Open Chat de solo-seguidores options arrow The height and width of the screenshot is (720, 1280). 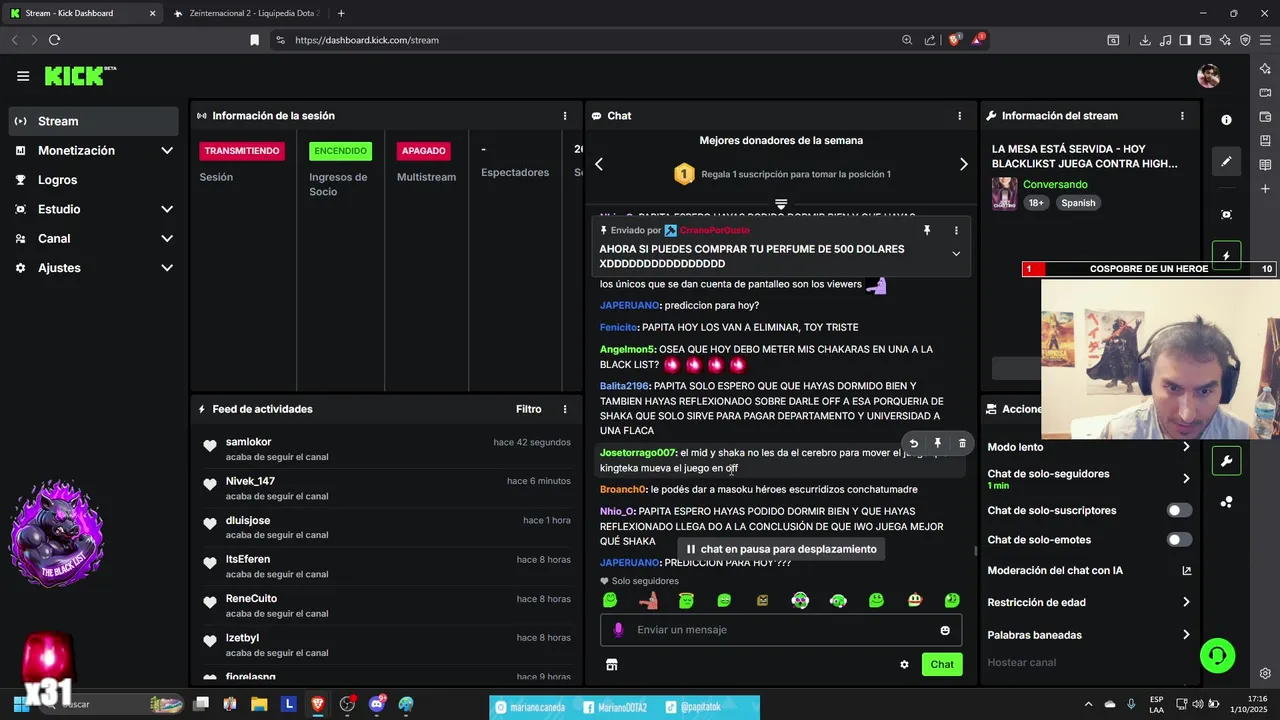point(1186,479)
